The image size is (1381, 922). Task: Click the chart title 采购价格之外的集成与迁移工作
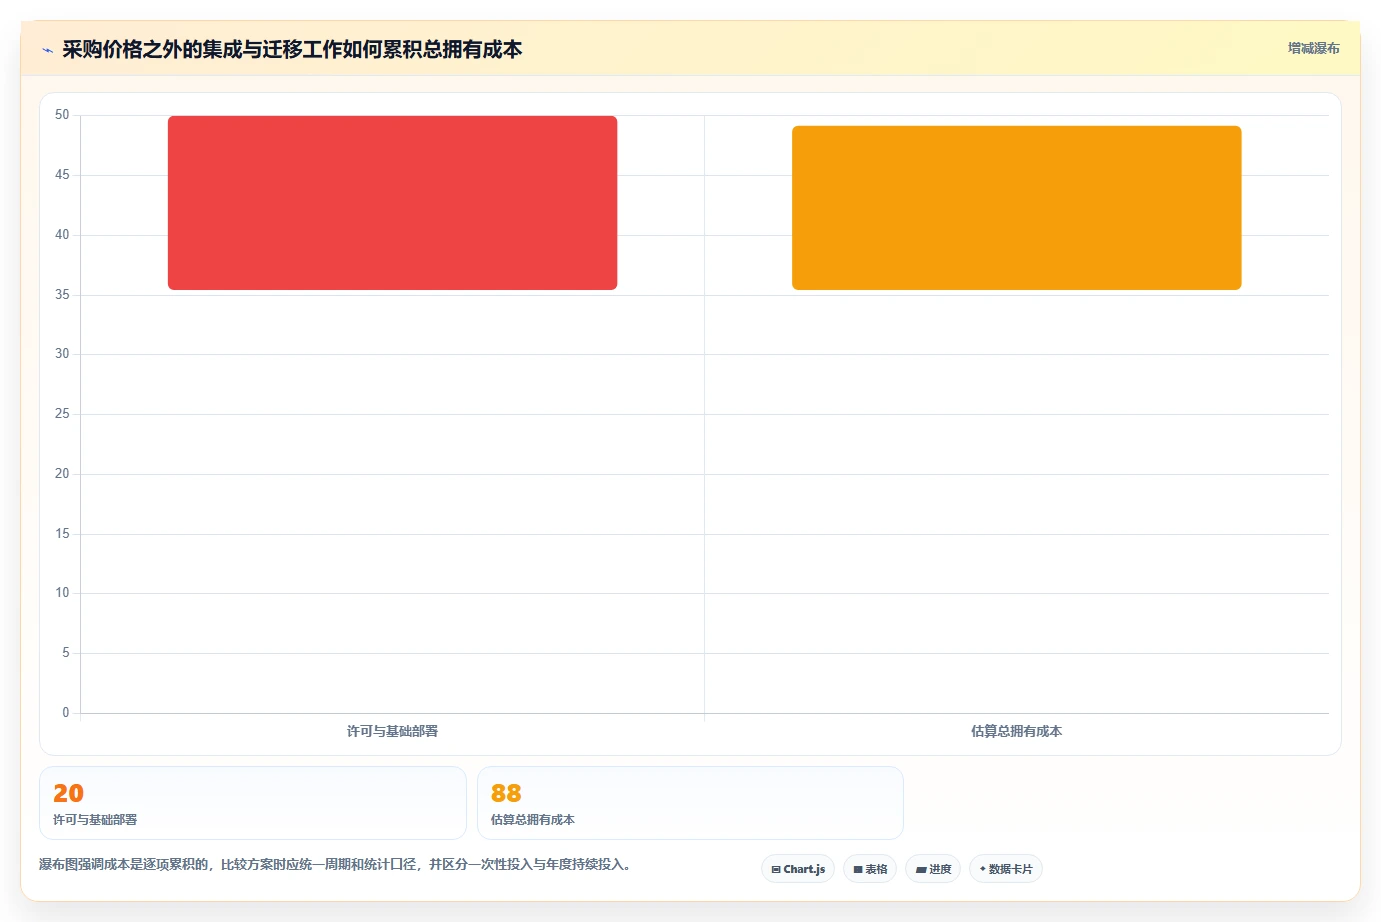point(292,49)
